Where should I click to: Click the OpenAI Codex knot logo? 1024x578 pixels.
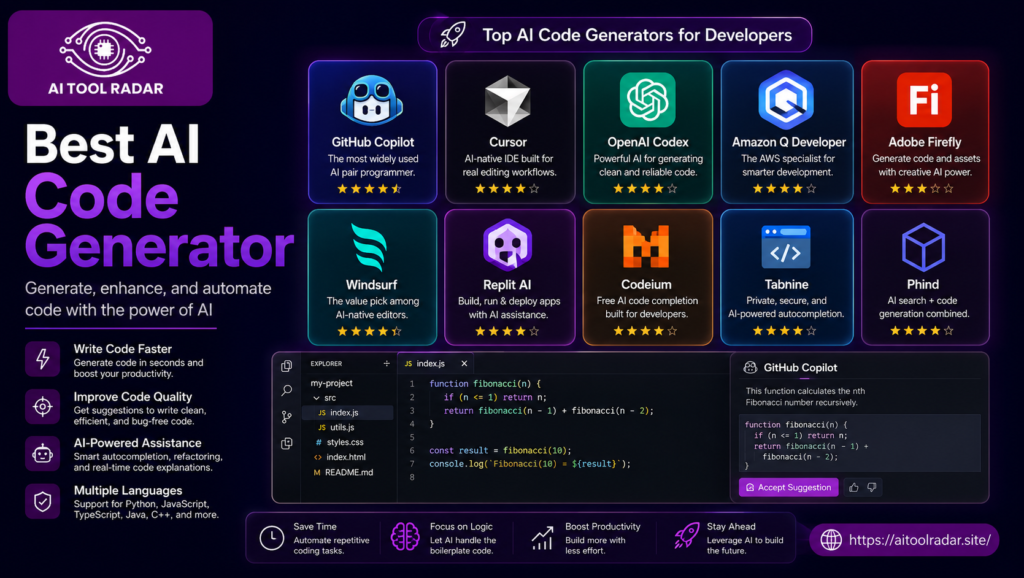[x=647, y=99]
